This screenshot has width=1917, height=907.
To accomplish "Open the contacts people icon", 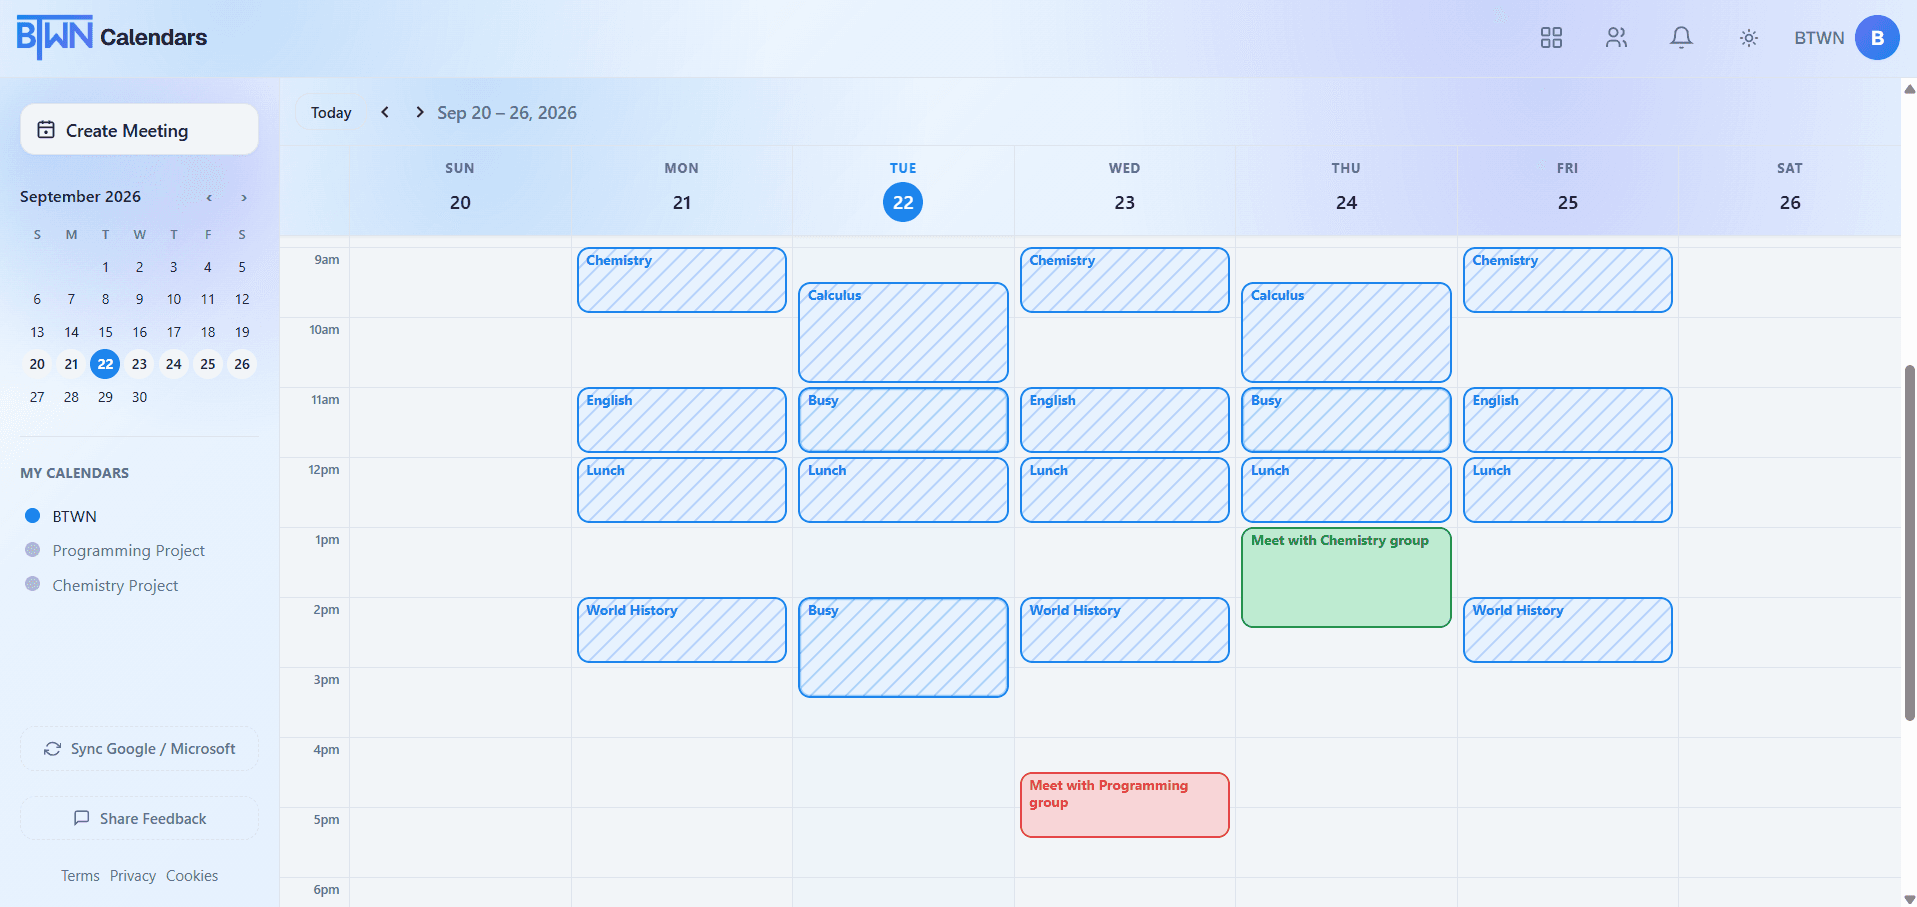I will [x=1617, y=38].
